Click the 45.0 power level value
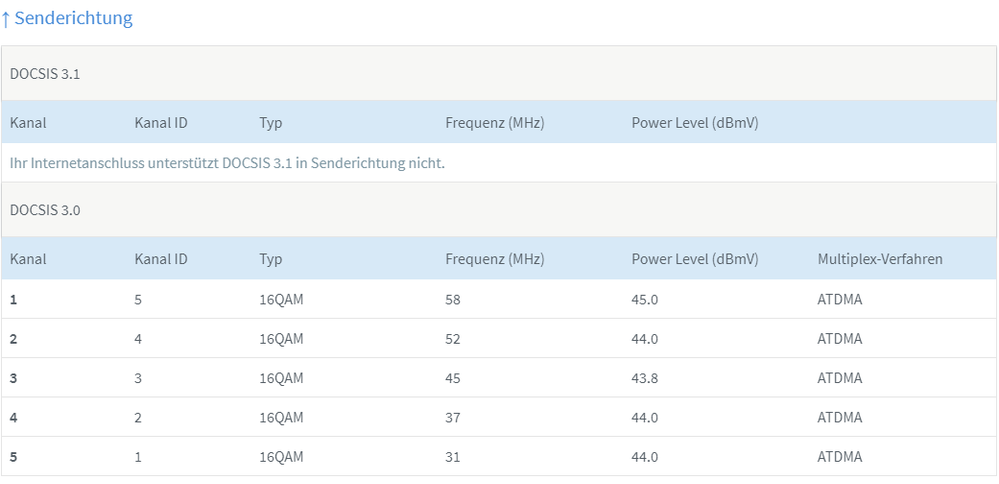Image resolution: width=999 pixels, height=484 pixels. 645,299
